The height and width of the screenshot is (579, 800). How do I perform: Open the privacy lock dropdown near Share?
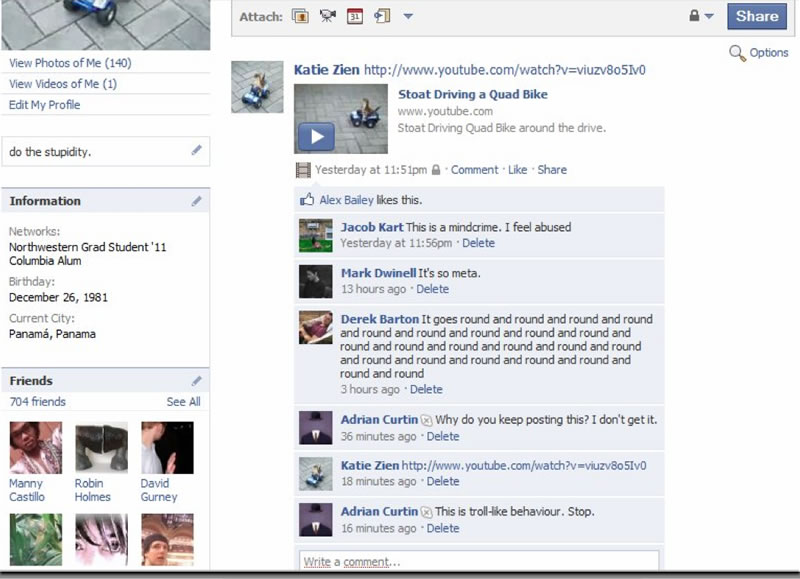click(701, 16)
